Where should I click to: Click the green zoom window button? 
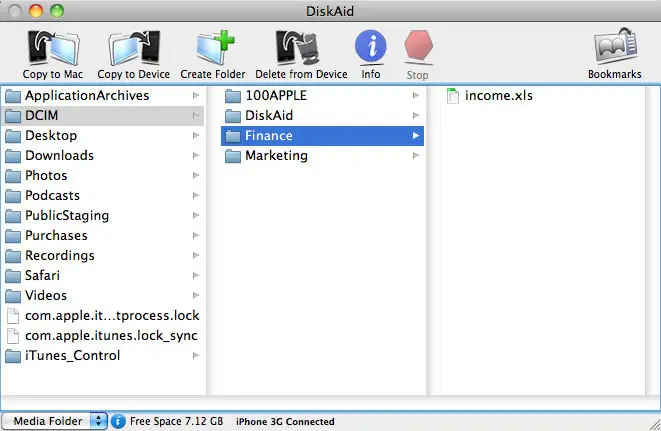point(57,11)
